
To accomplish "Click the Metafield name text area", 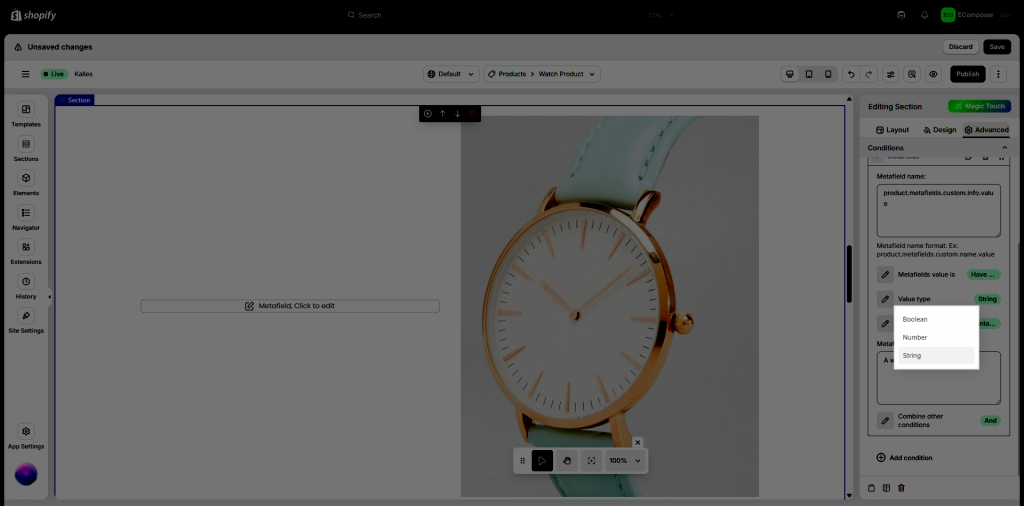I will point(938,210).
